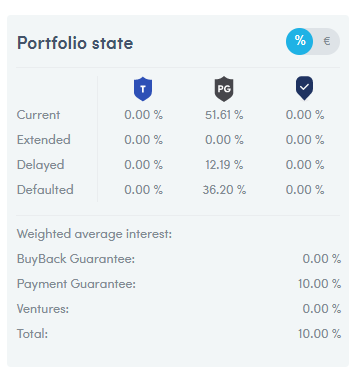This screenshot has width=363, height=383.
Task: Select the Current row label
Action: 38,115
